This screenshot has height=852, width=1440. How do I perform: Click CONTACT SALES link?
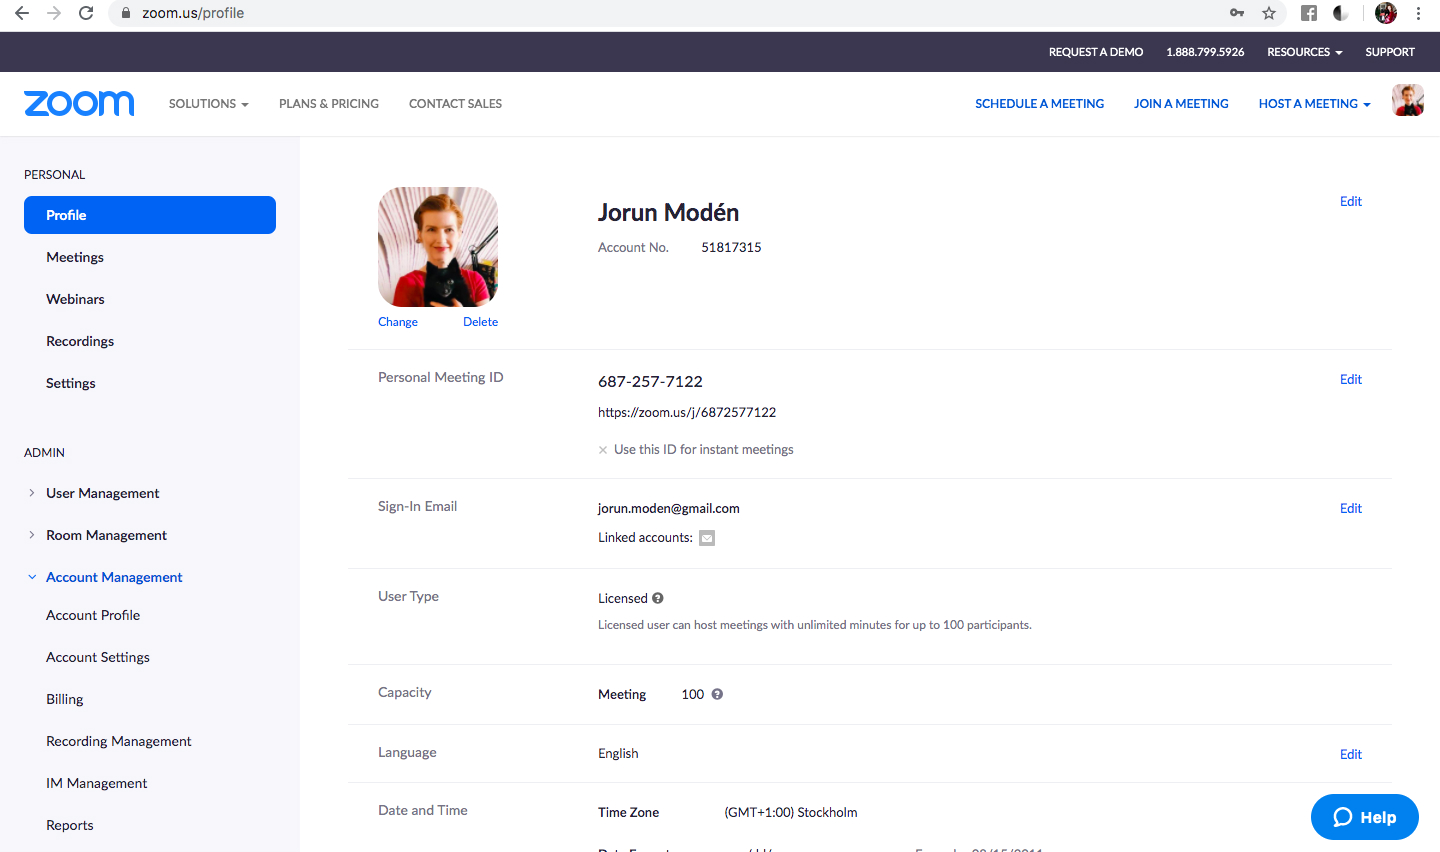click(x=455, y=104)
